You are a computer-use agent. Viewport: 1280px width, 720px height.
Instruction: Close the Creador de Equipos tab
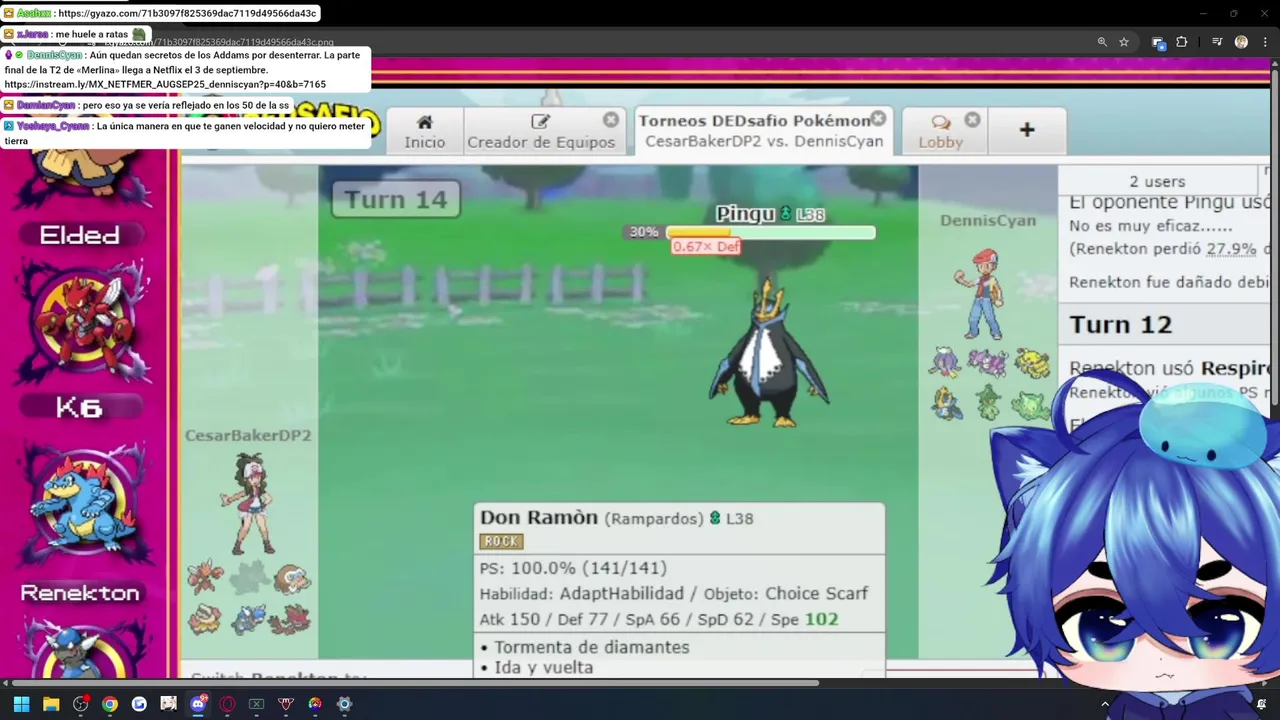click(x=611, y=120)
